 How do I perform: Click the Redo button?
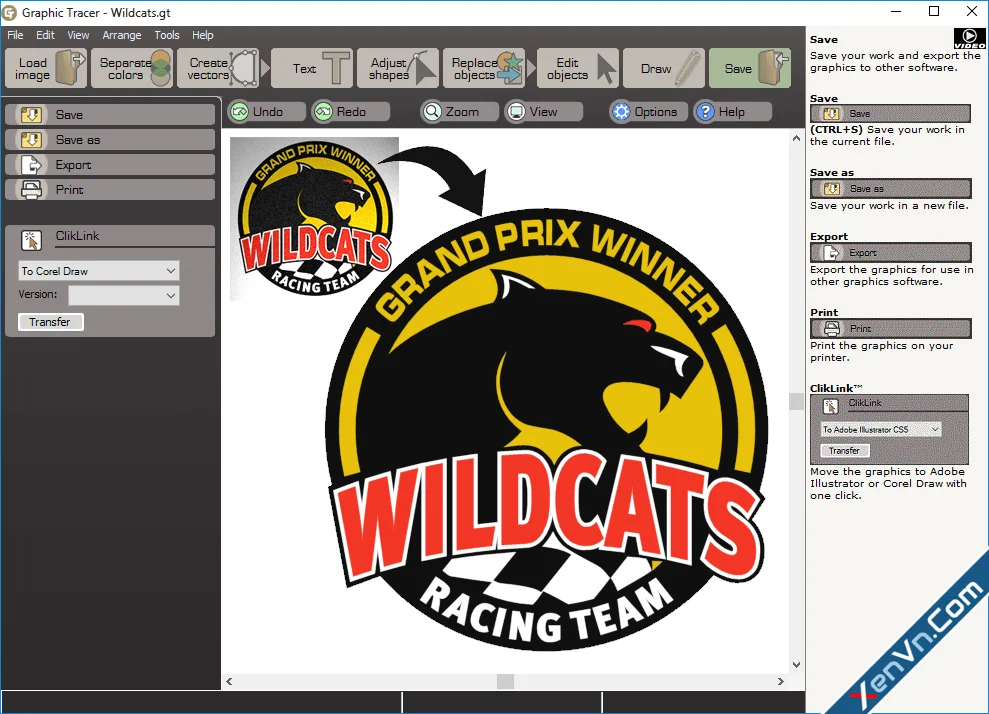pos(340,112)
